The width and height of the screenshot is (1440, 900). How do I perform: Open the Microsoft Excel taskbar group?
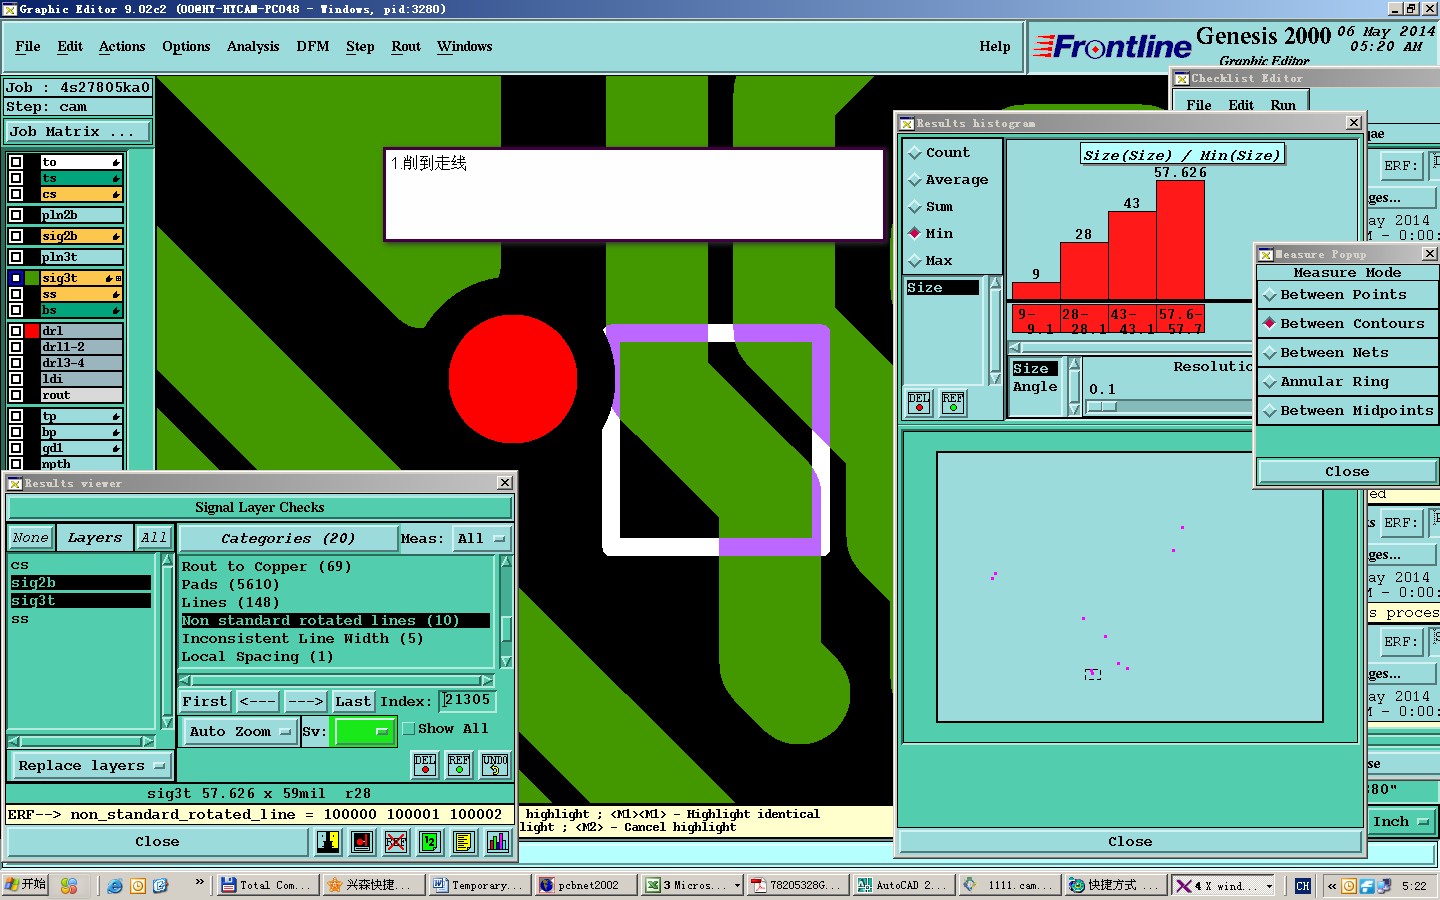692,885
